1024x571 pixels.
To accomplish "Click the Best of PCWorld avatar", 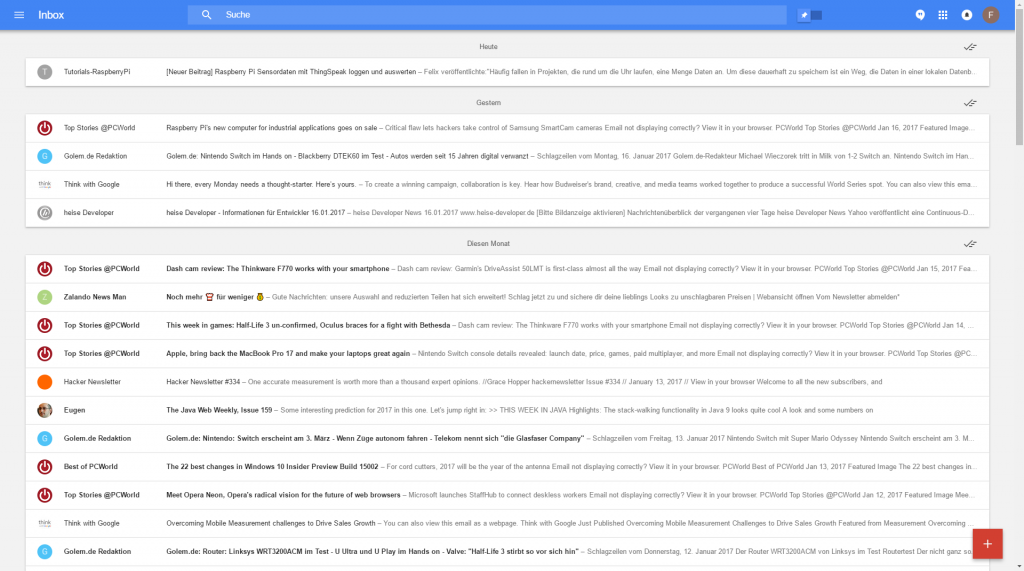I will [44, 466].
